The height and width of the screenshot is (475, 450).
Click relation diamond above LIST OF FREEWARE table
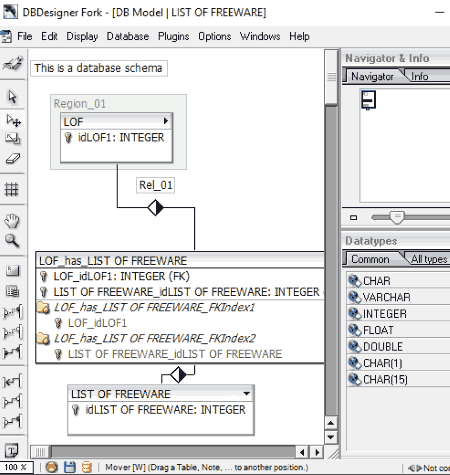tap(178, 375)
